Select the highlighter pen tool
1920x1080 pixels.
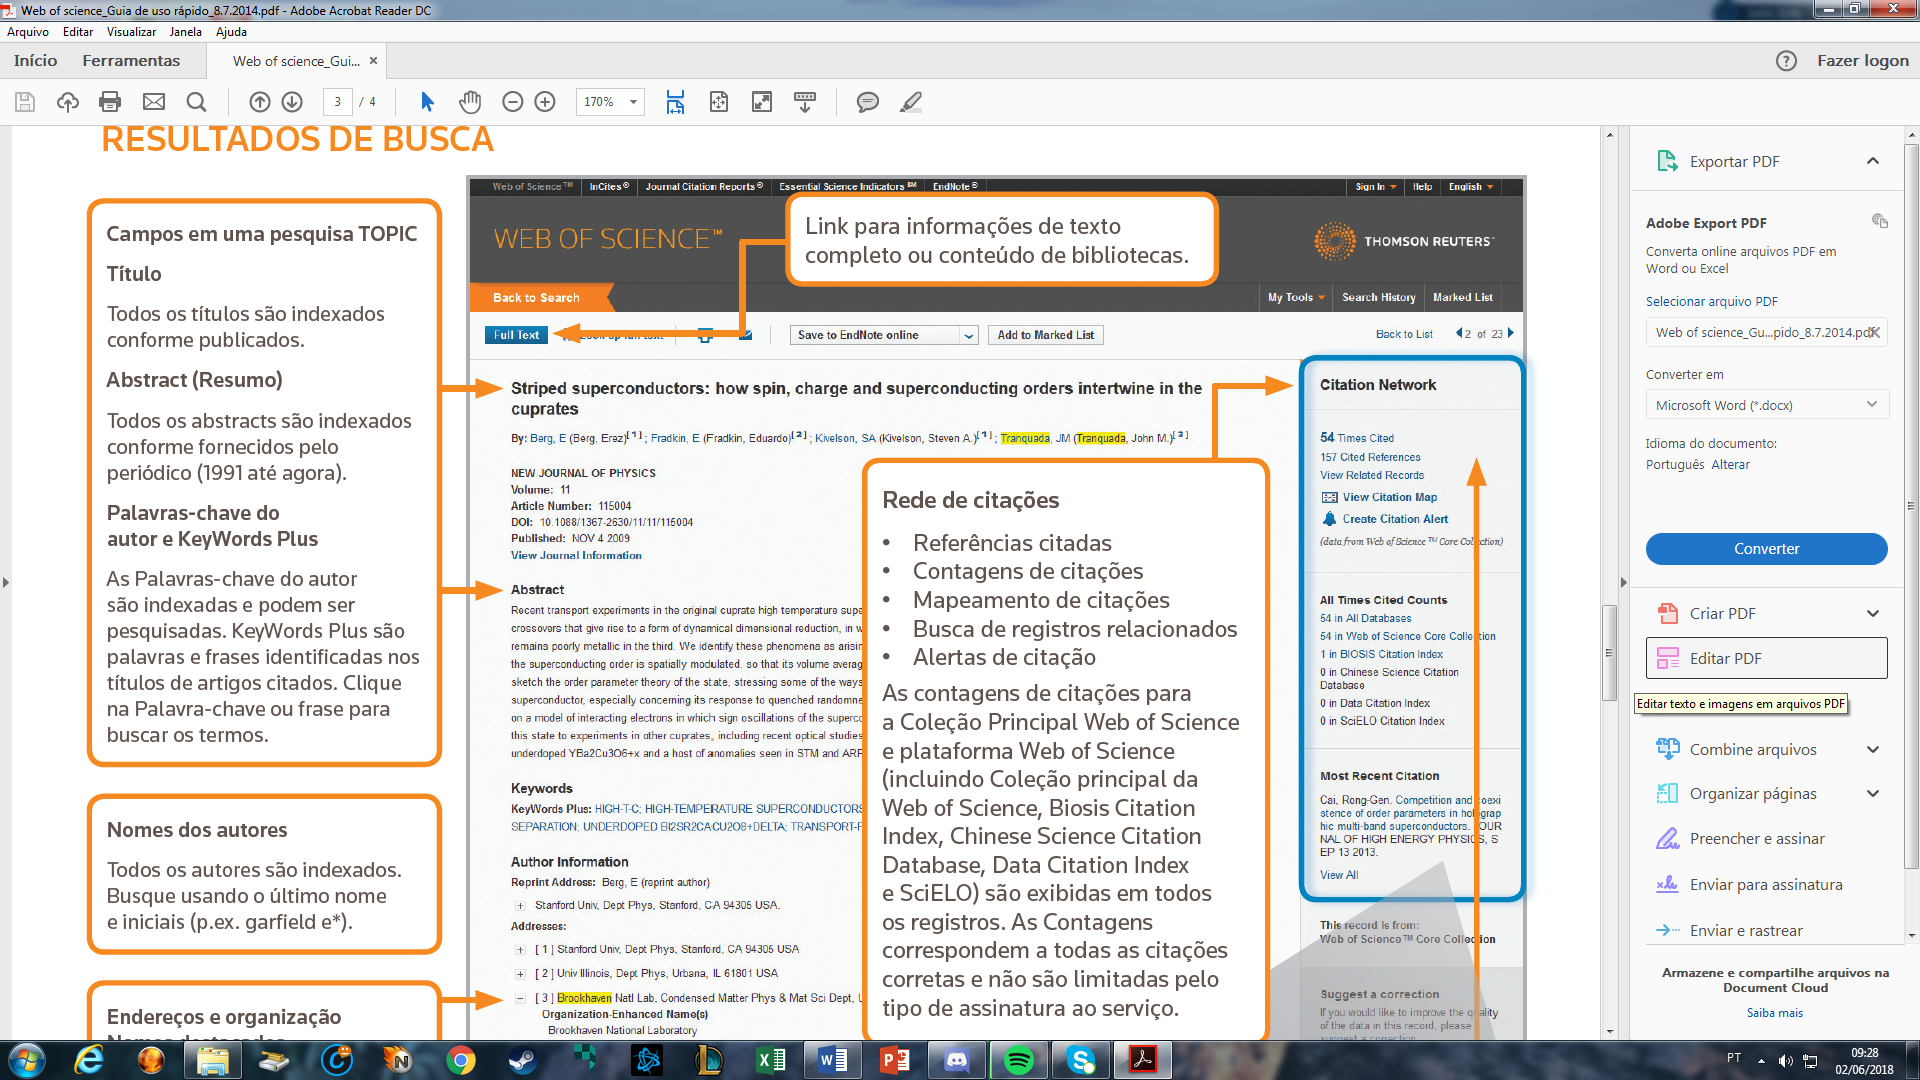[x=910, y=102]
